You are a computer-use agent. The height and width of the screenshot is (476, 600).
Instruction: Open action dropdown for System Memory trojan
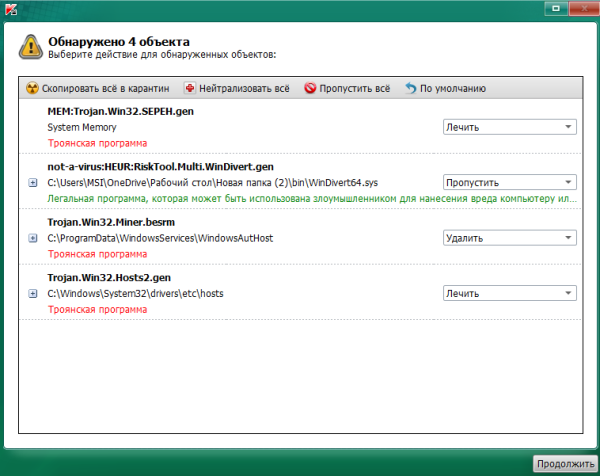pos(510,127)
